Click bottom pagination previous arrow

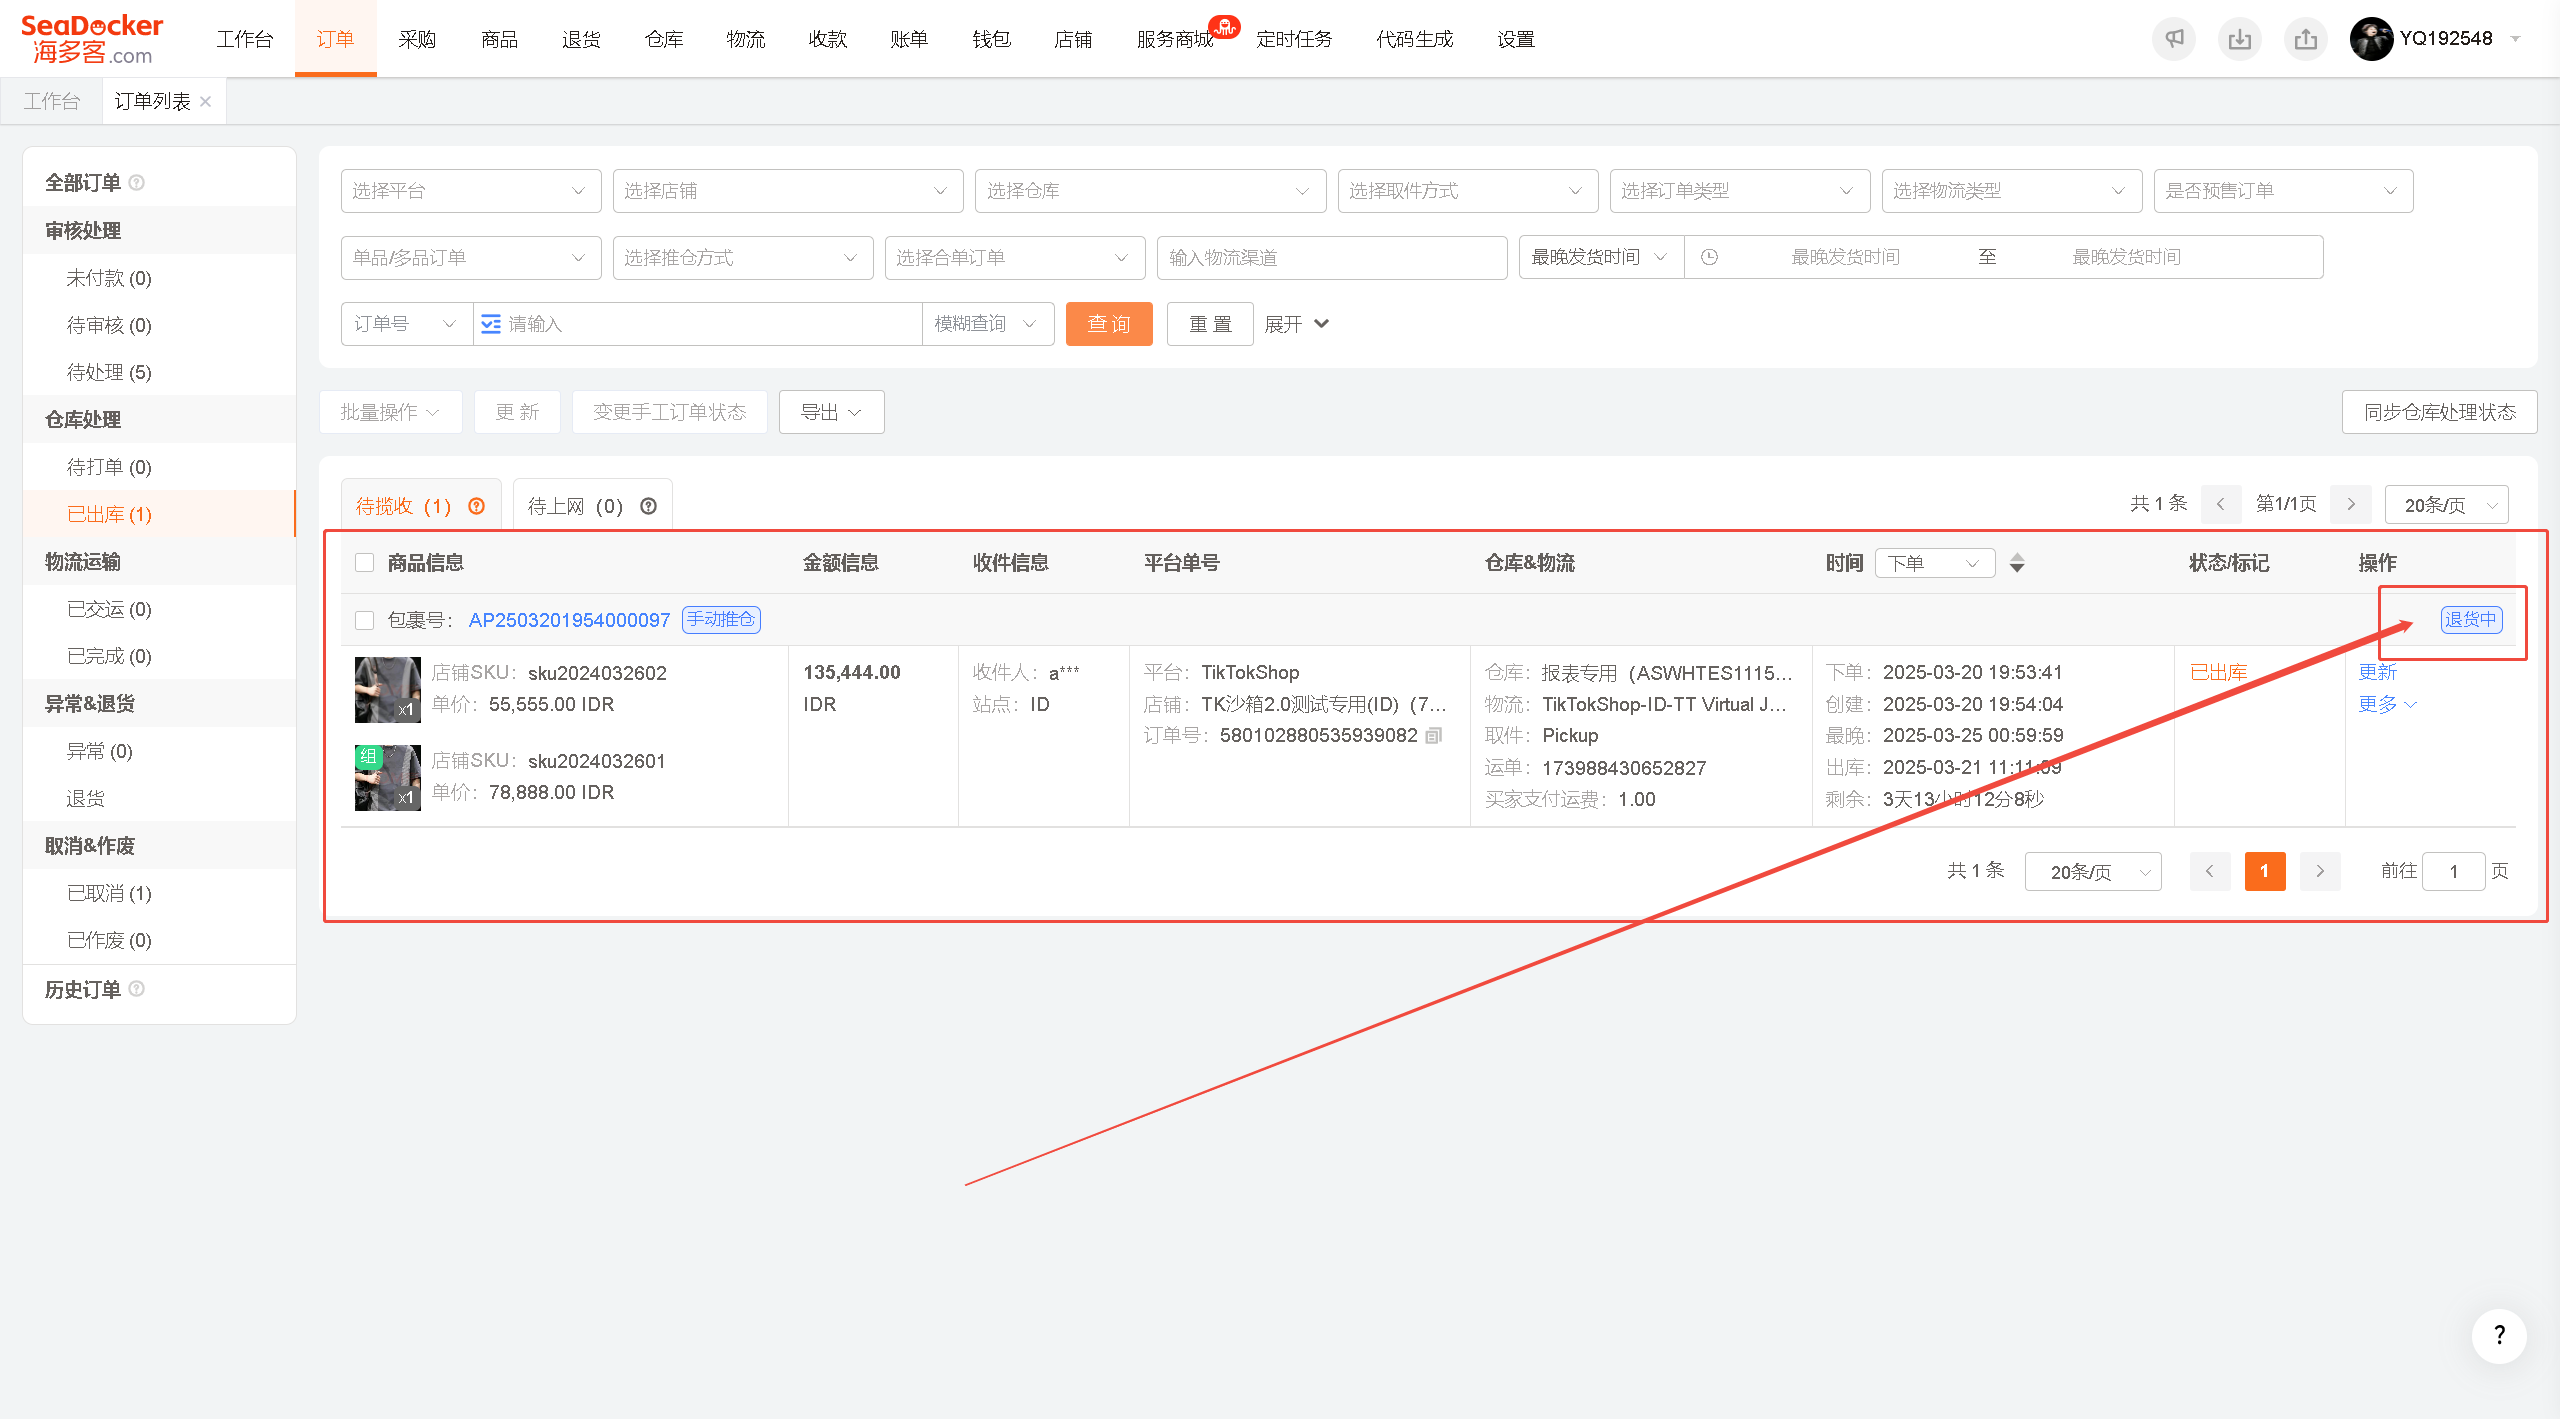click(2210, 871)
